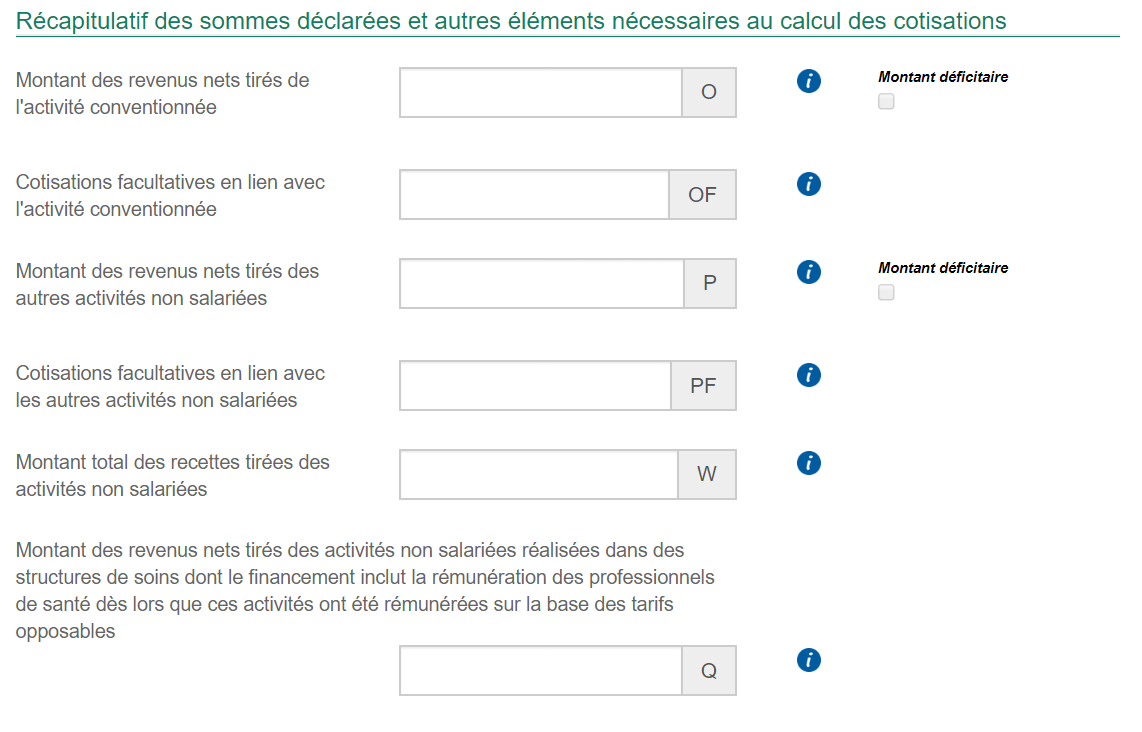This screenshot has height=732, width=1142.
Task: Click the input field labeled Q
Action: click(x=541, y=671)
